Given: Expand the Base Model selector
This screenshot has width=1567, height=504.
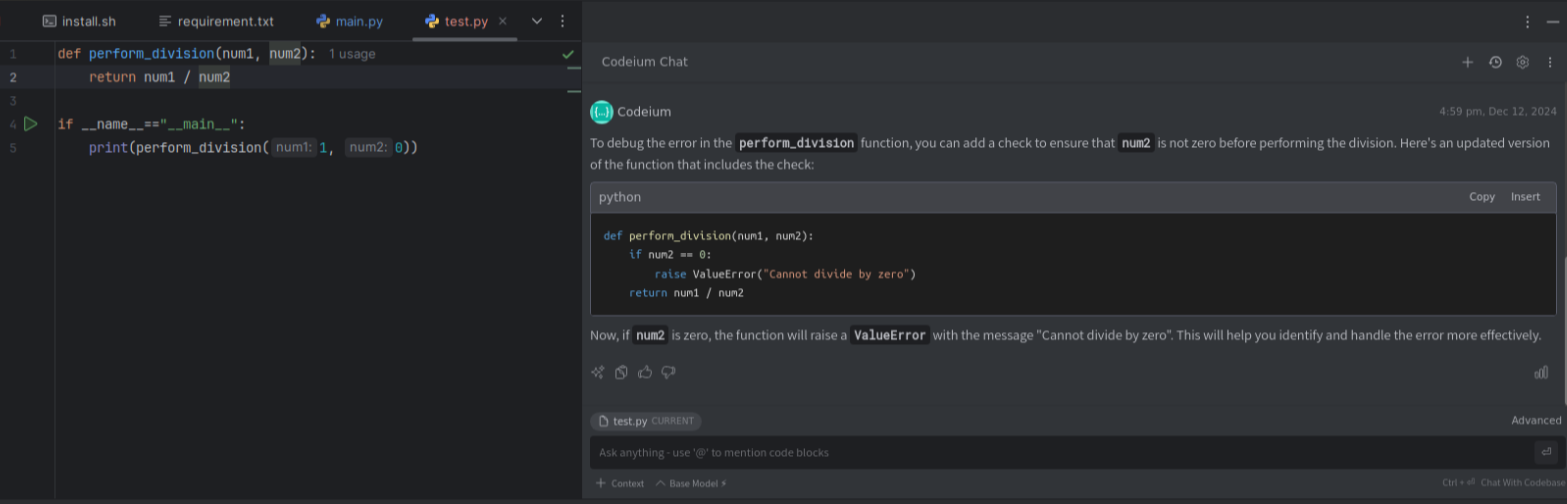Looking at the screenshot, I should [x=691, y=483].
